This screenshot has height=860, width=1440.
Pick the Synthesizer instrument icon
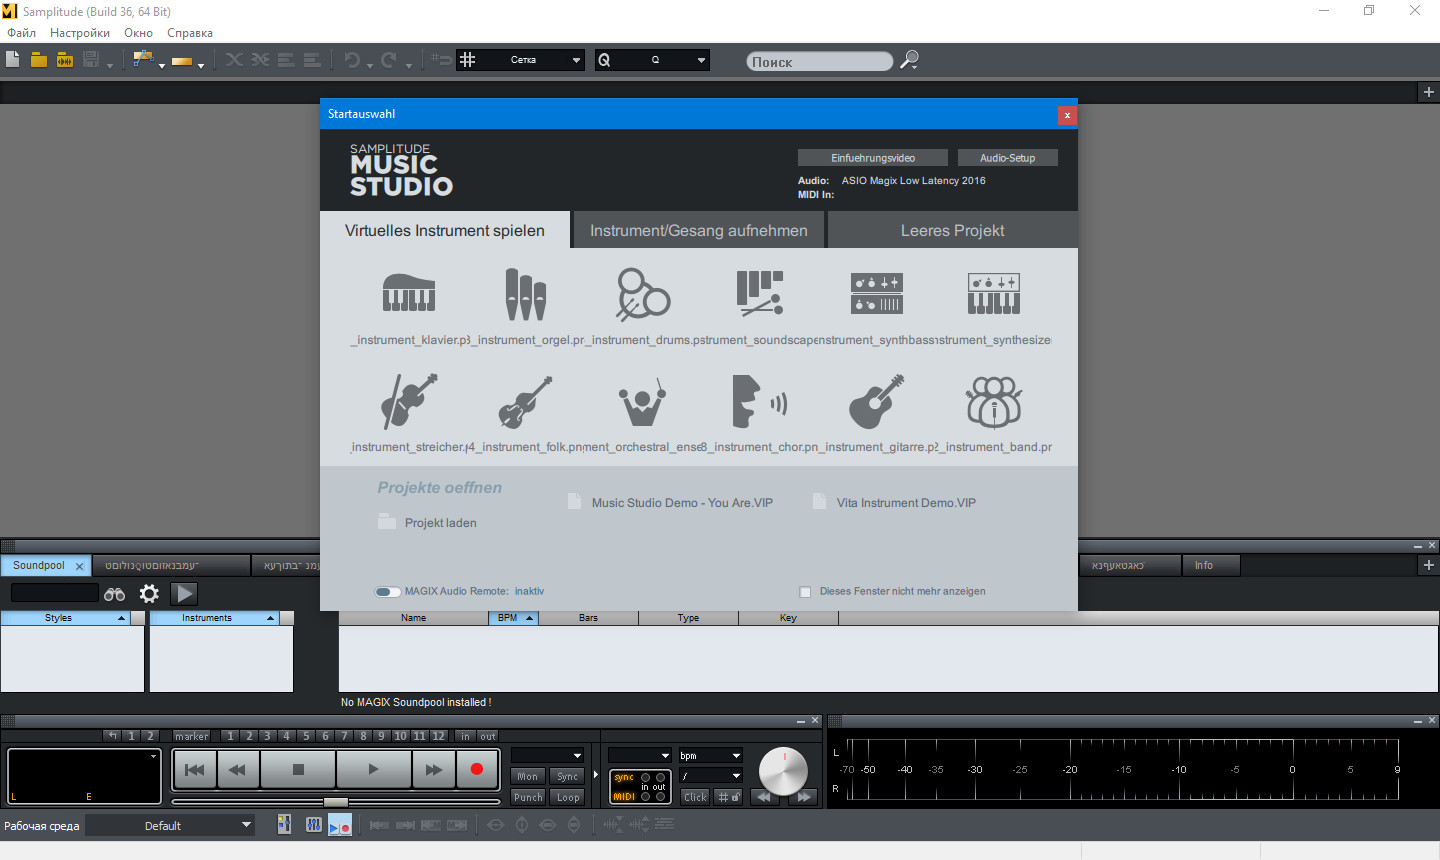(994, 293)
